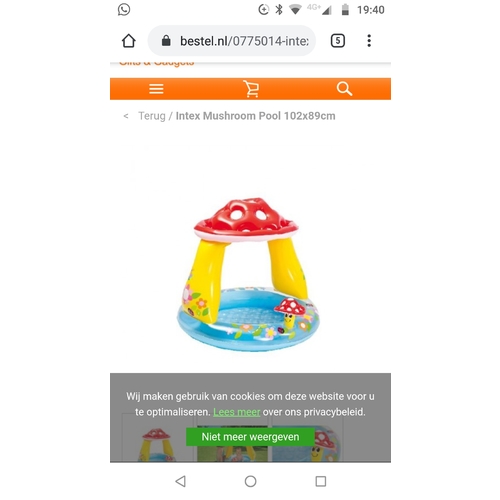Click the back chevron beside Terug
500x500 pixels.
pyautogui.click(x=126, y=116)
